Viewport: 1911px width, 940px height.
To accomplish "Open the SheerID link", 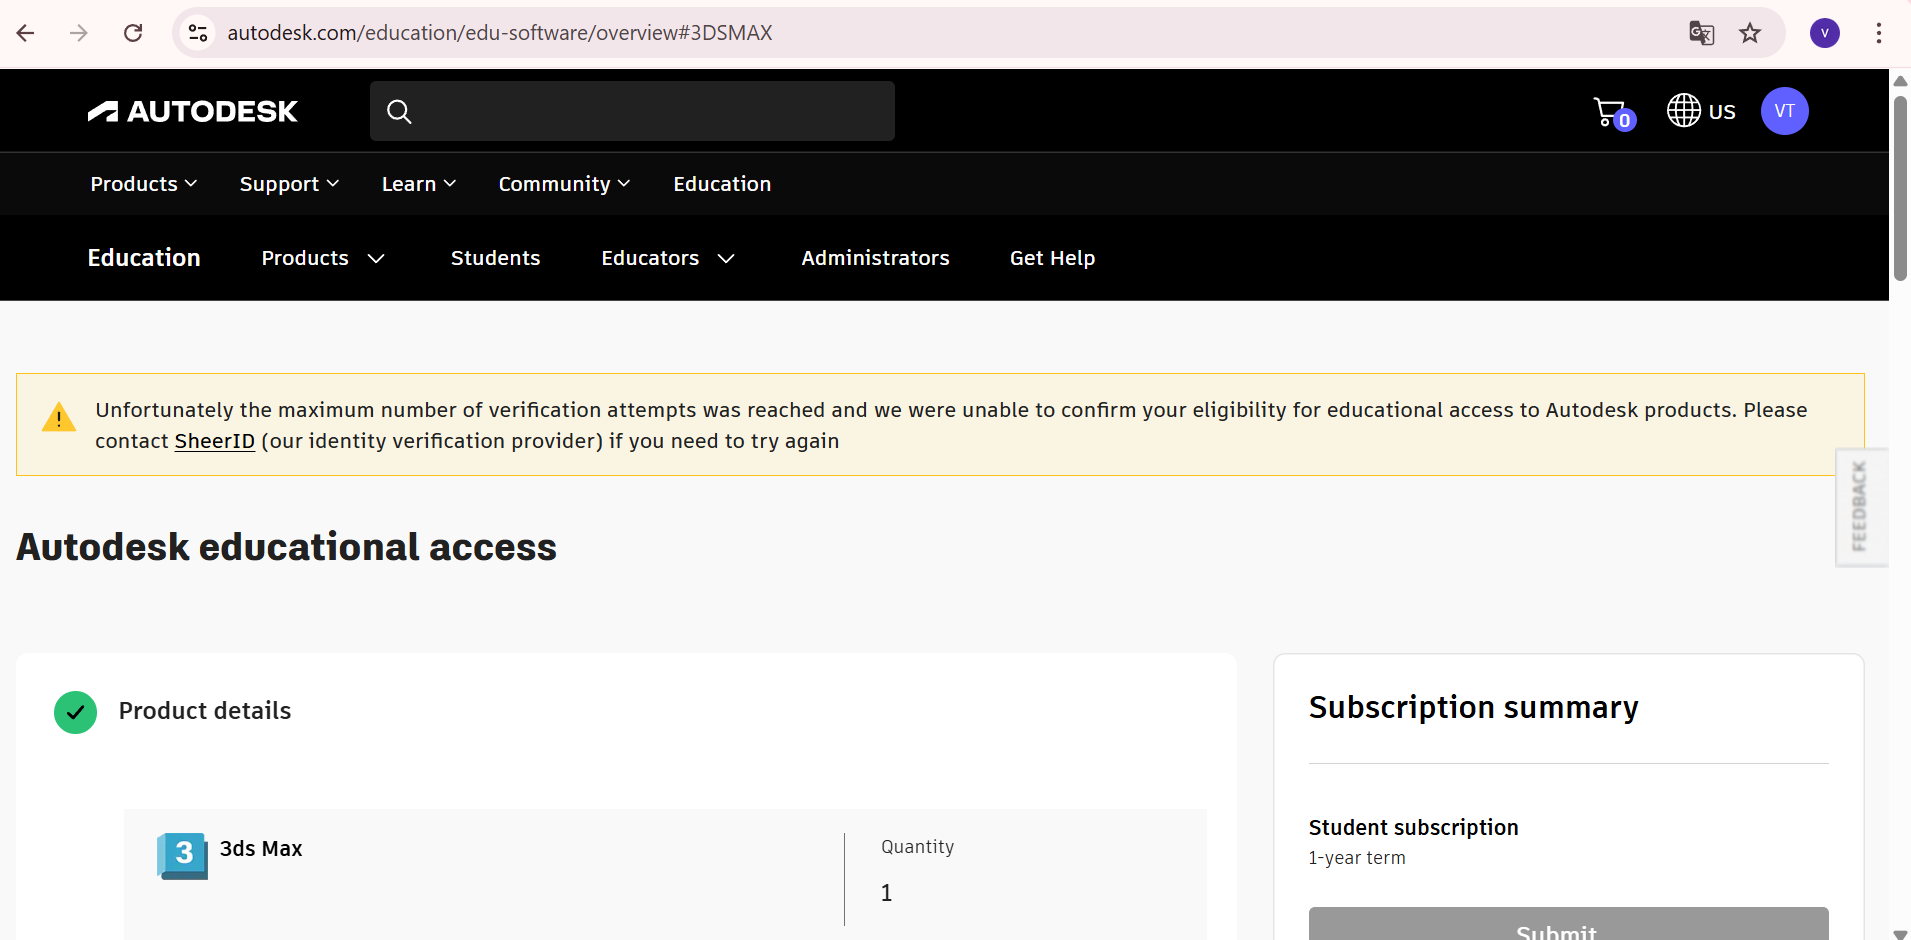I will [214, 441].
